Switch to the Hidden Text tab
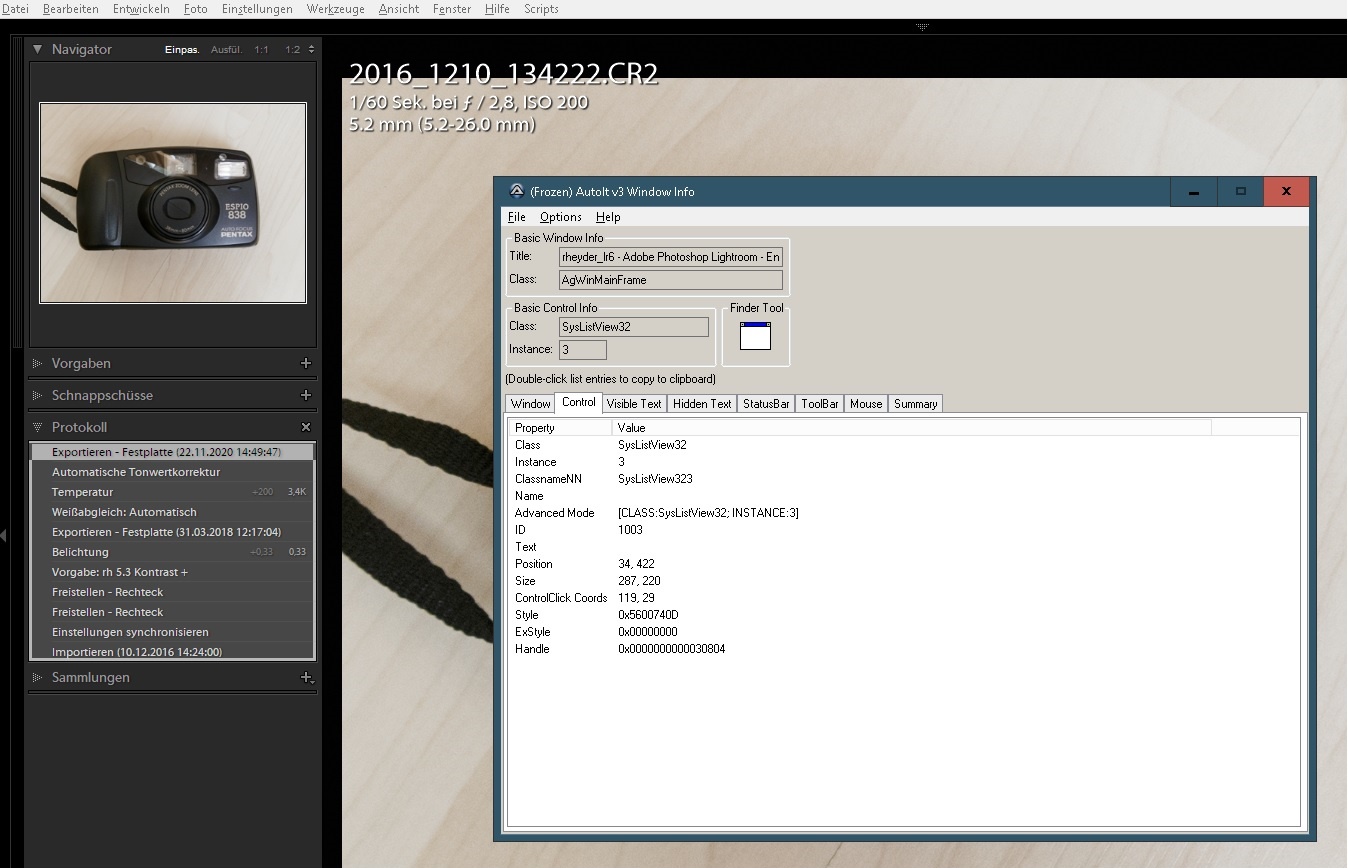Viewport: 1348px width, 868px height. [702, 404]
